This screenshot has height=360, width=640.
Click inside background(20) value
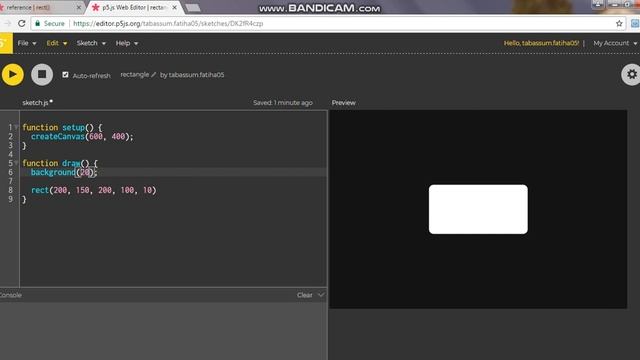point(85,172)
